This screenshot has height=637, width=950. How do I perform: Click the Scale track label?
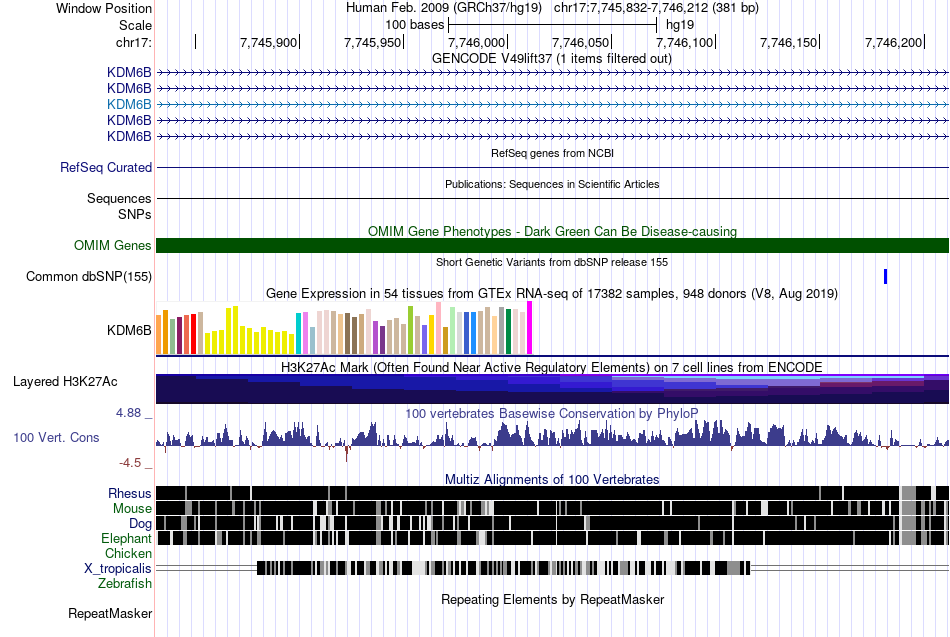(x=135, y=25)
